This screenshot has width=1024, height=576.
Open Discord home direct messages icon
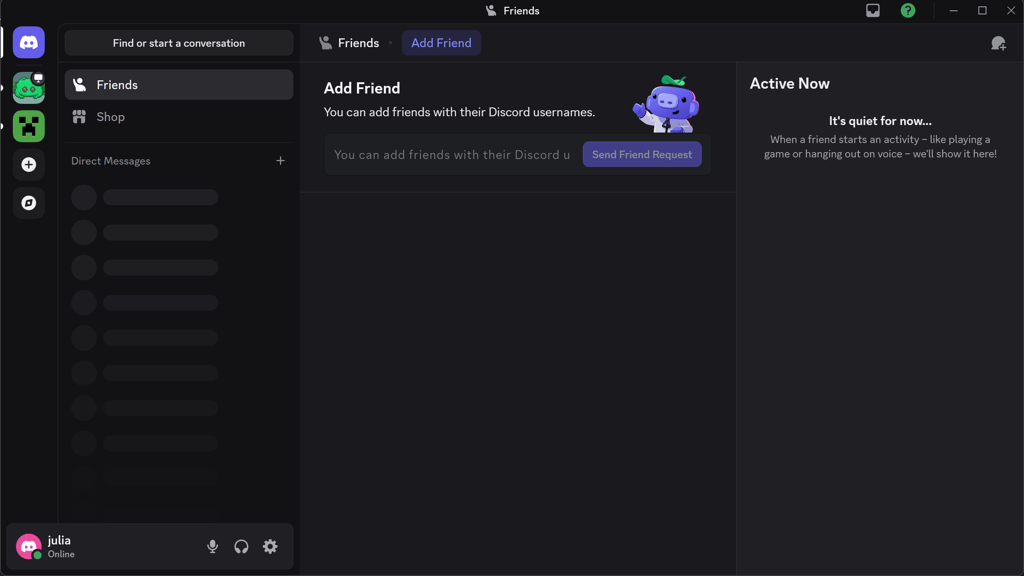pos(29,42)
